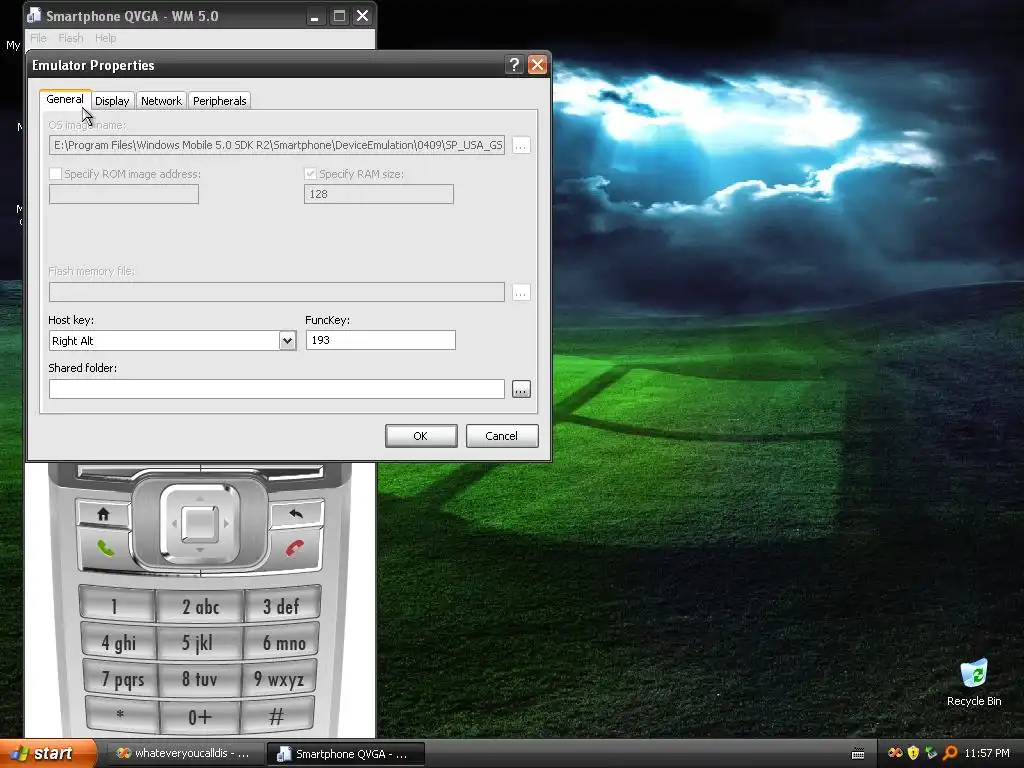The width and height of the screenshot is (1024, 768).
Task: Click the RAM size field showing 128
Action: [x=378, y=194]
